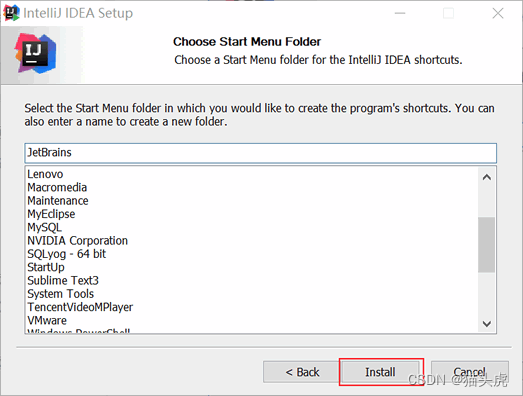
Task: Choose the Maintenance folder
Action: (58, 201)
